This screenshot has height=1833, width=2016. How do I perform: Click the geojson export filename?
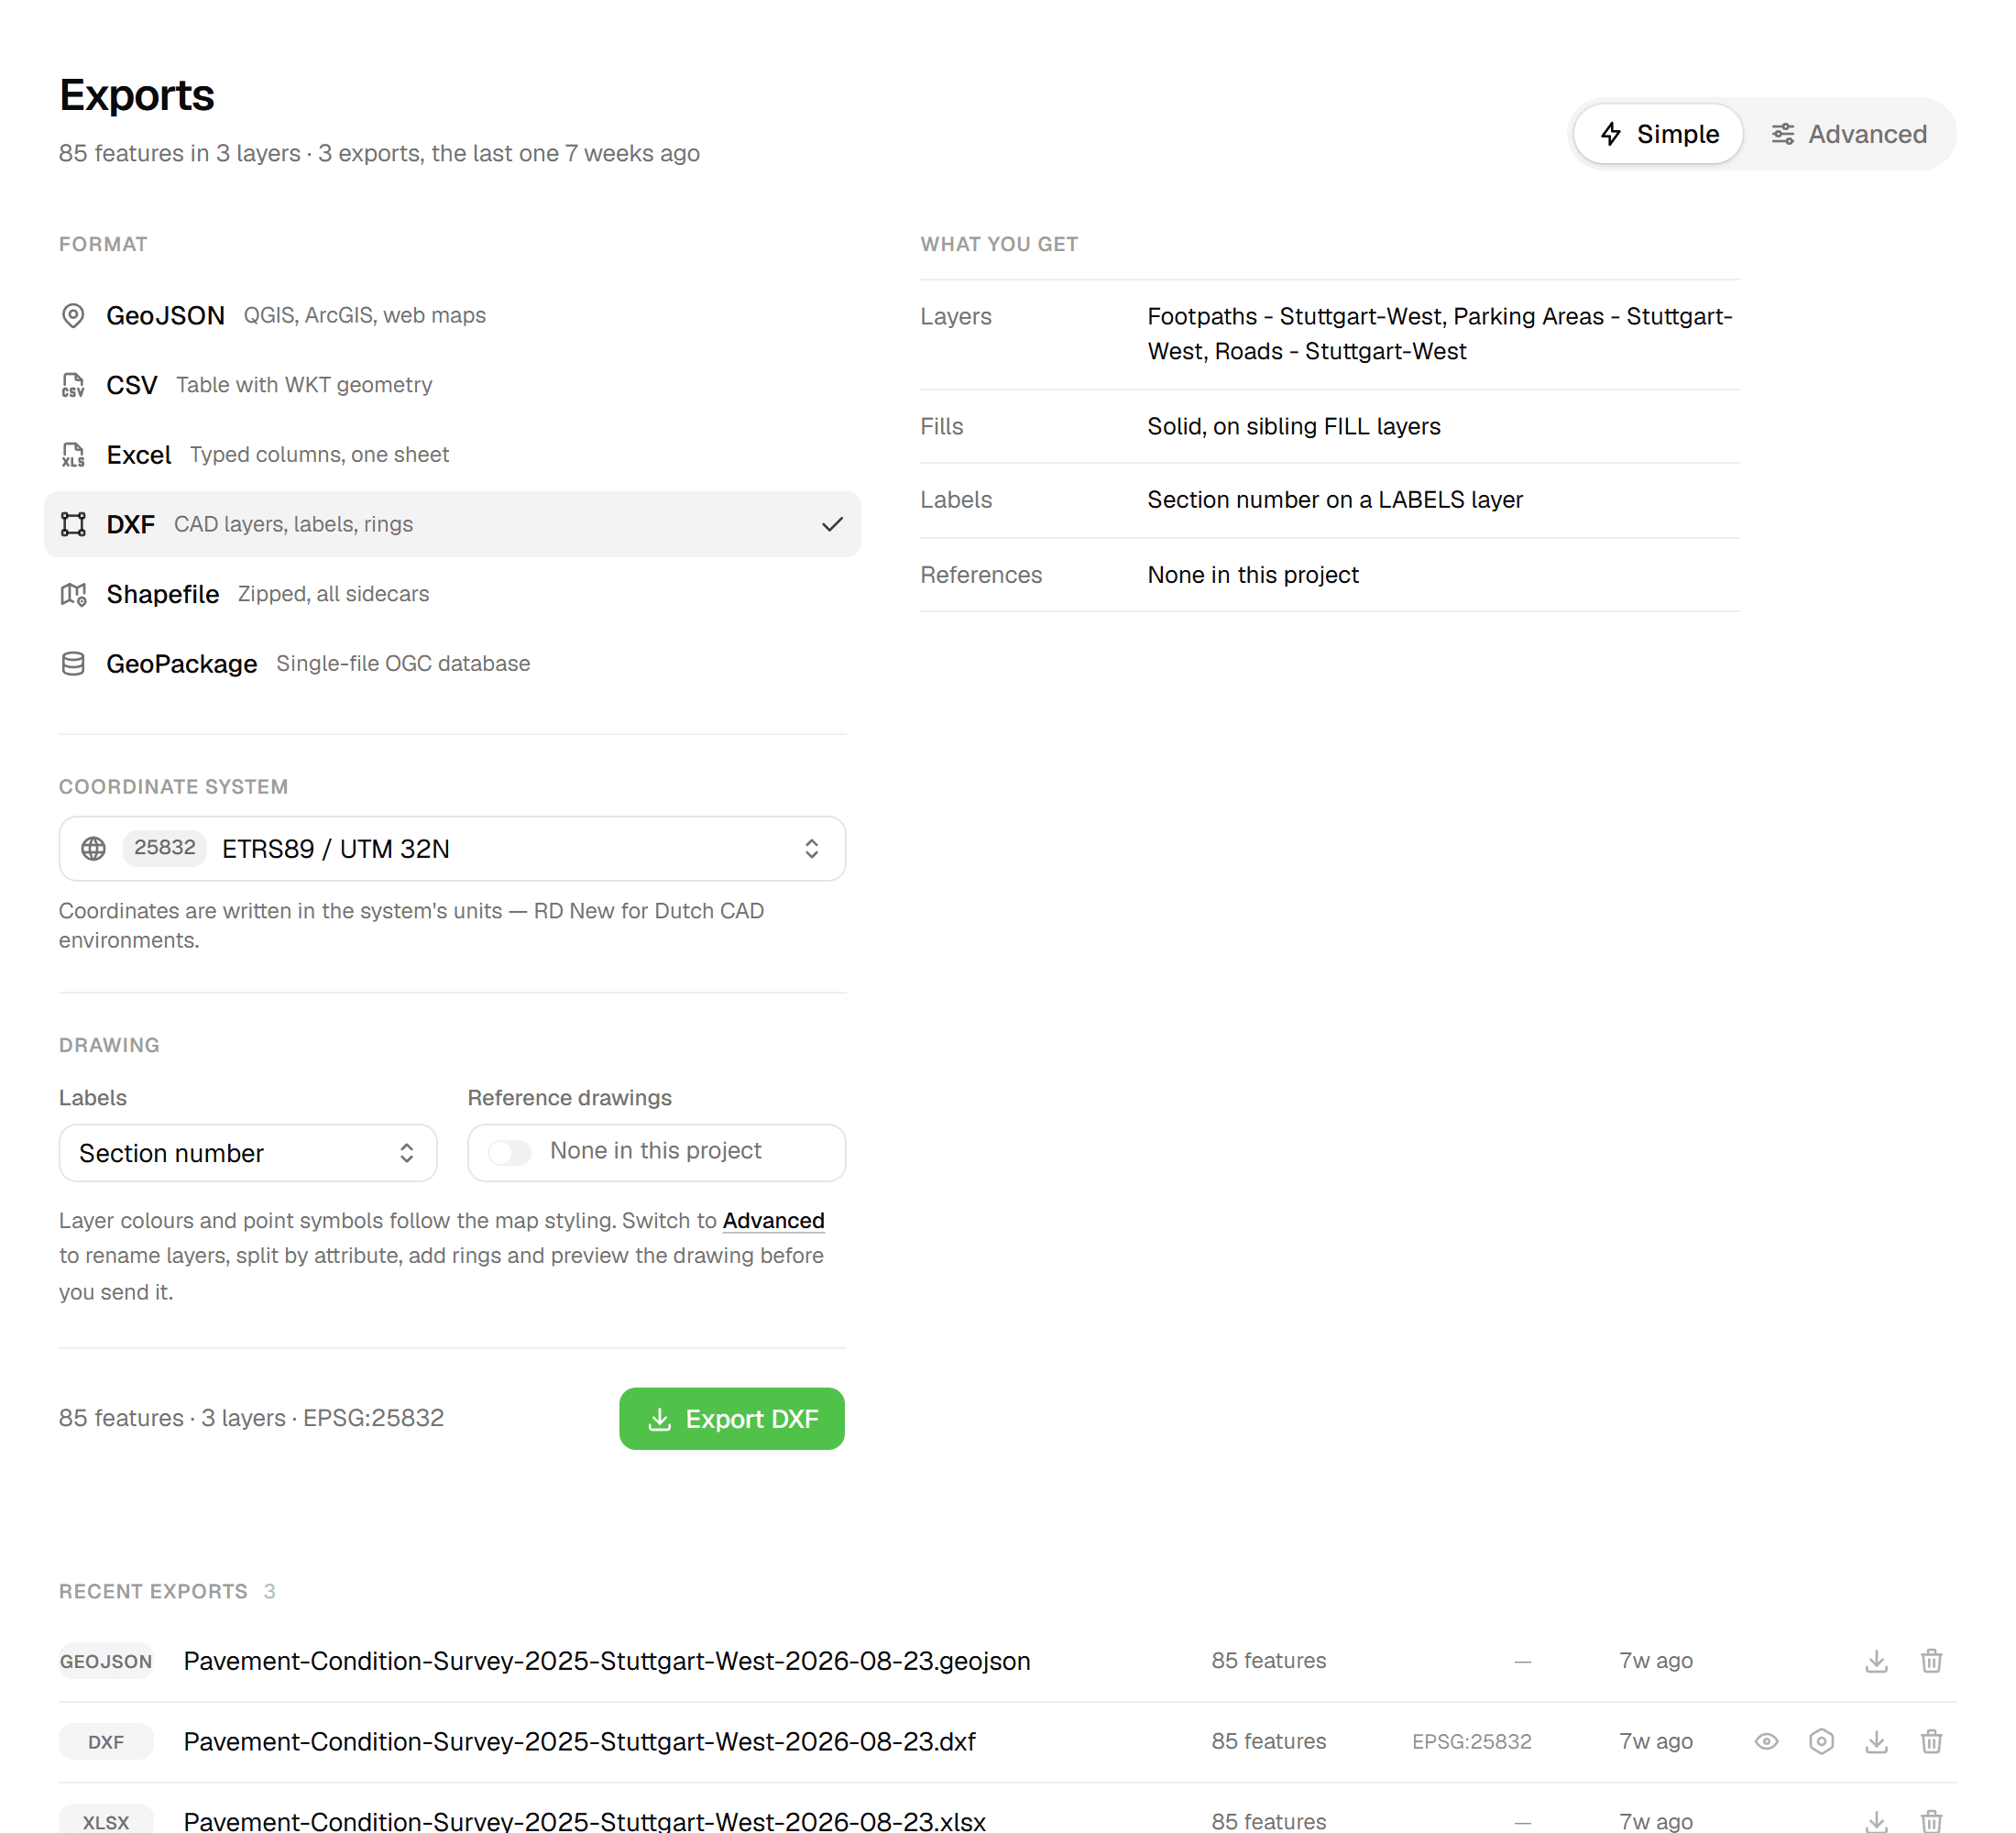pyautogui.click(x=607, y=1661)
